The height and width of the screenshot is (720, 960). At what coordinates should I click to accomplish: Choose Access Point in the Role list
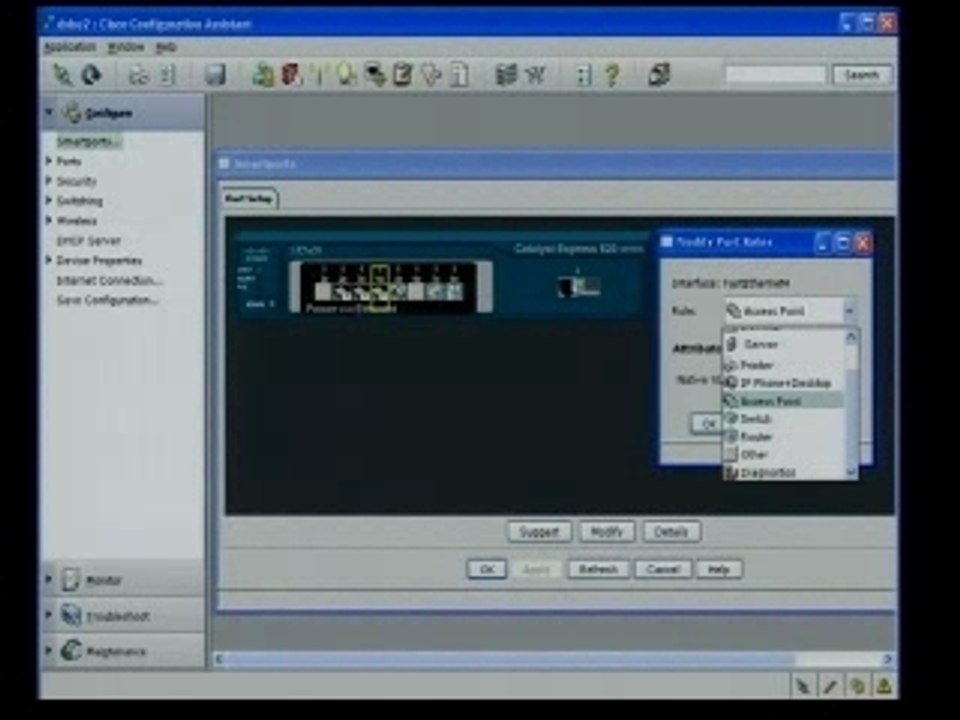point(784,401)
